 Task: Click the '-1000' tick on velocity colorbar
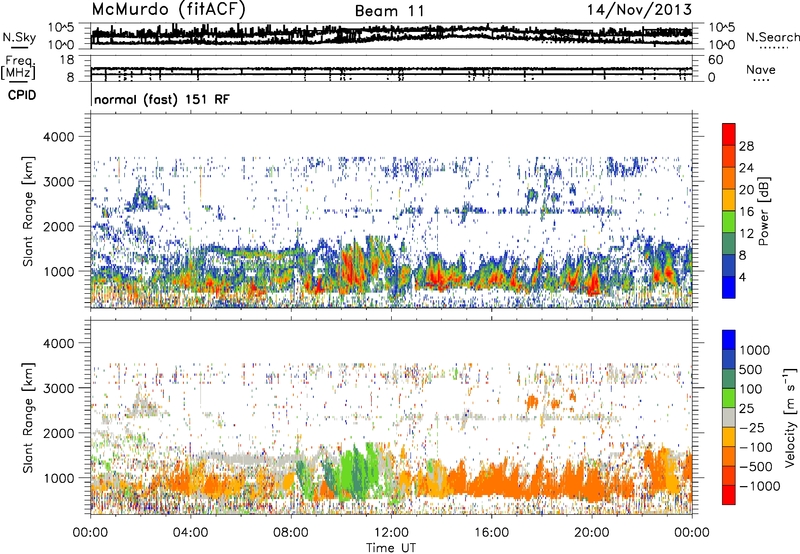pyautogui.click(x=760, y=486)
